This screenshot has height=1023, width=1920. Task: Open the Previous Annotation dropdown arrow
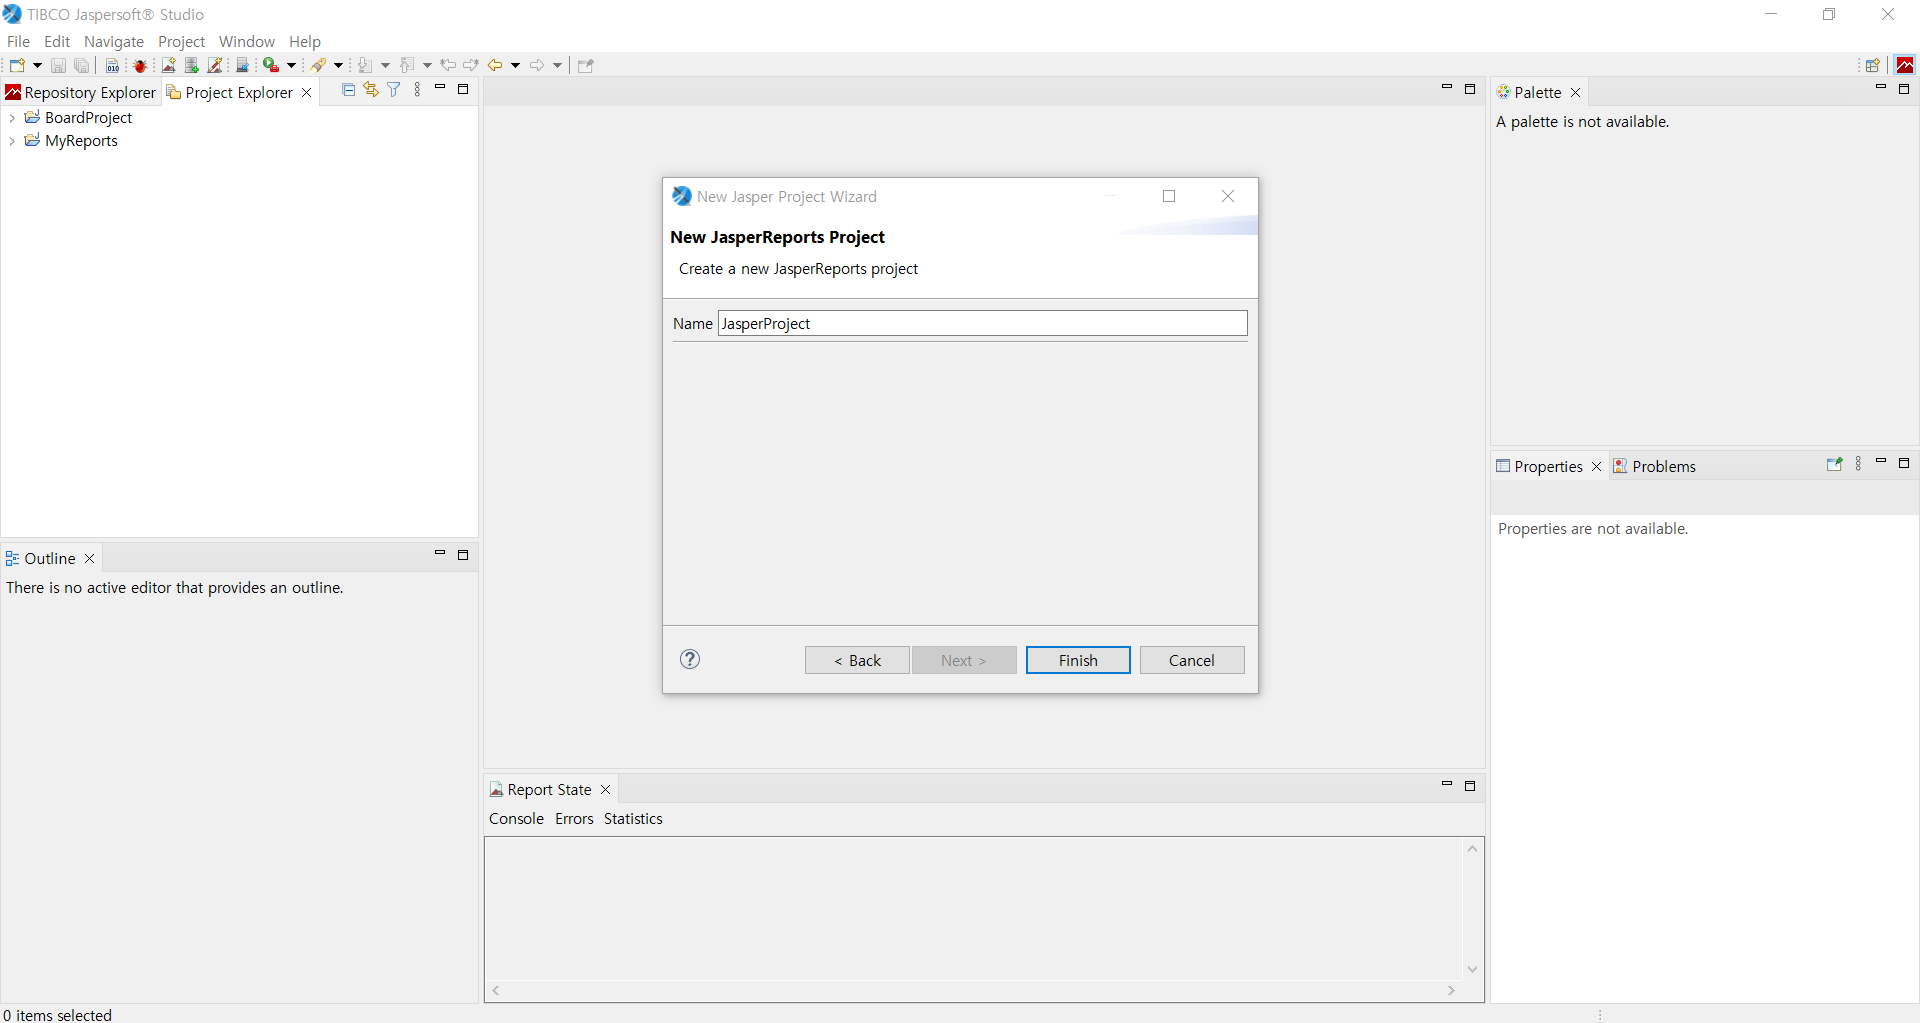(427, 66)
